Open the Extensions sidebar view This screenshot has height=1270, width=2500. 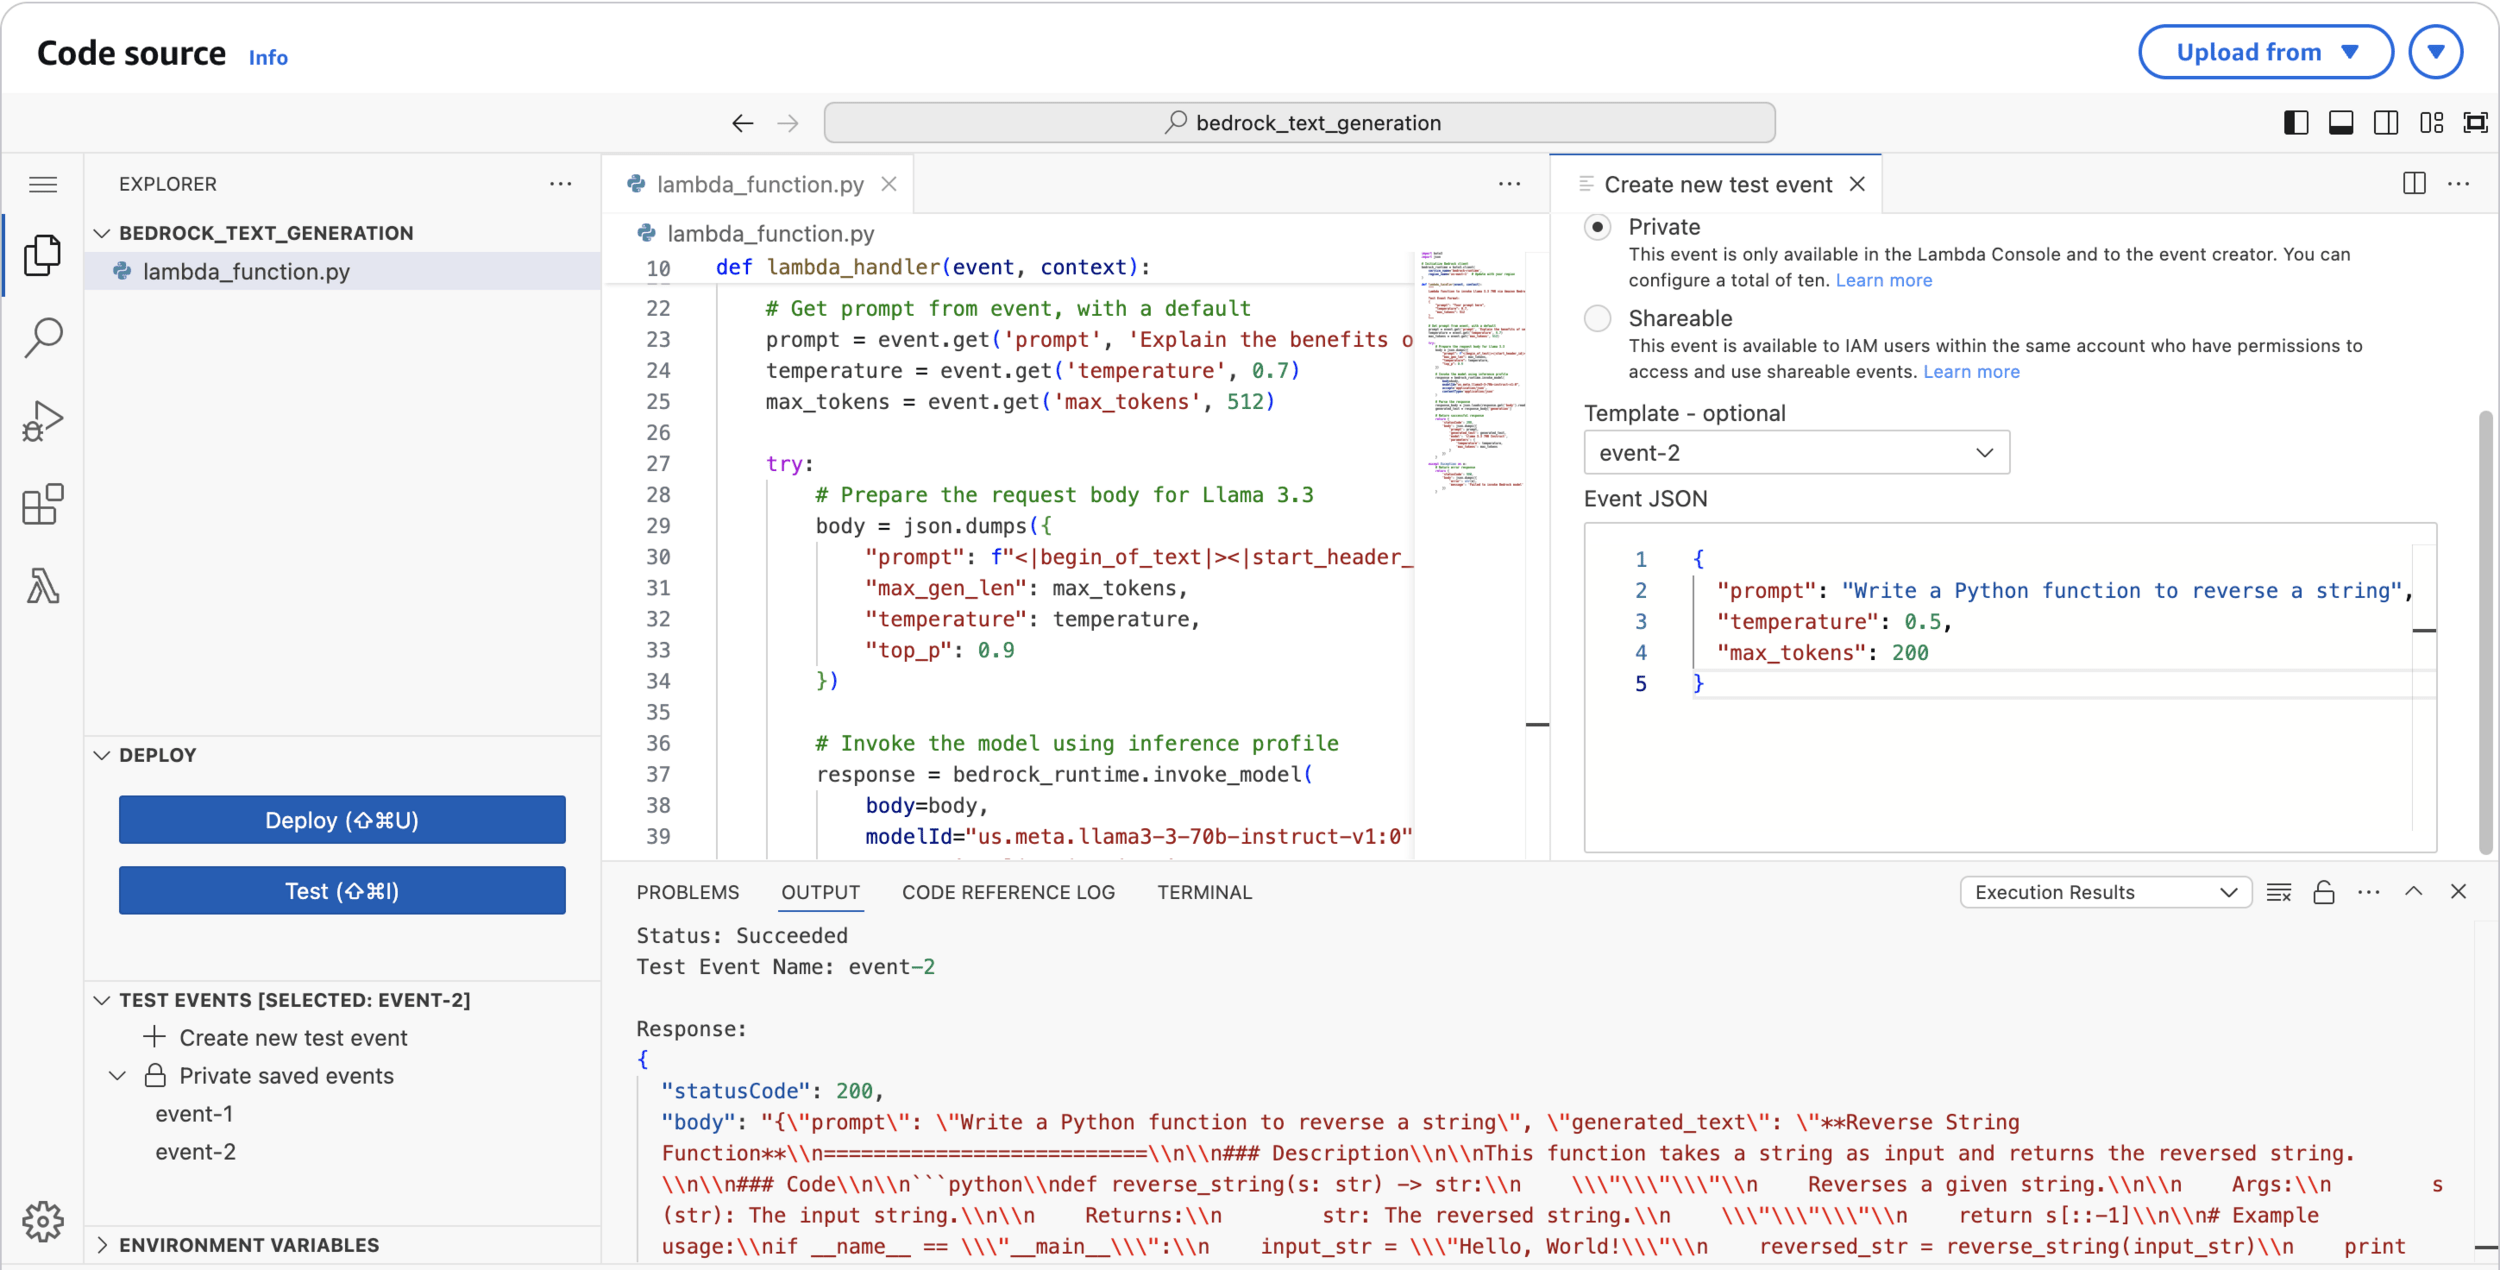pyautogui.click(x=43, y=504)
